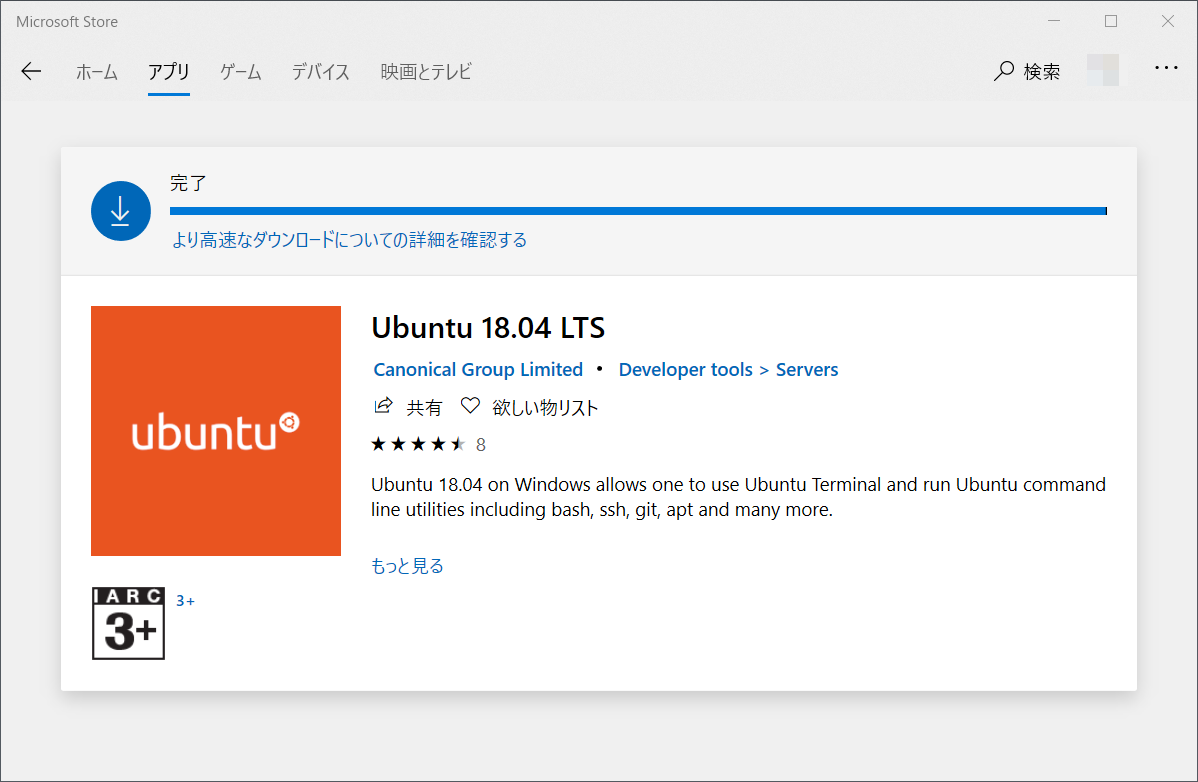Select the first rating star
Viewport: 1198px width, 782px height.
[378, 443]
